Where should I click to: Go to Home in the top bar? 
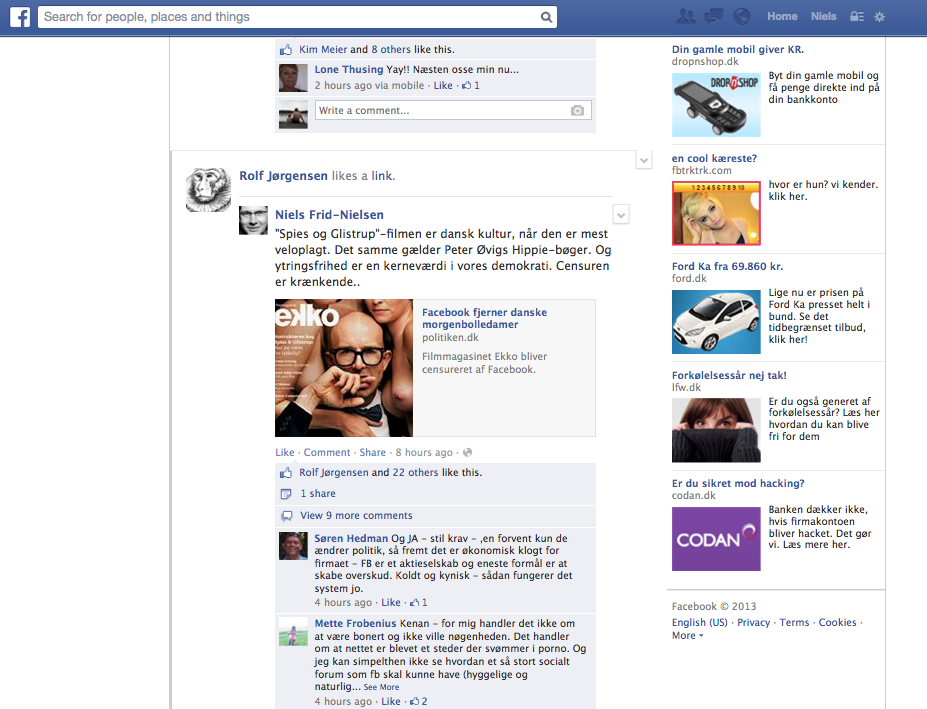[x=782, y=17]
